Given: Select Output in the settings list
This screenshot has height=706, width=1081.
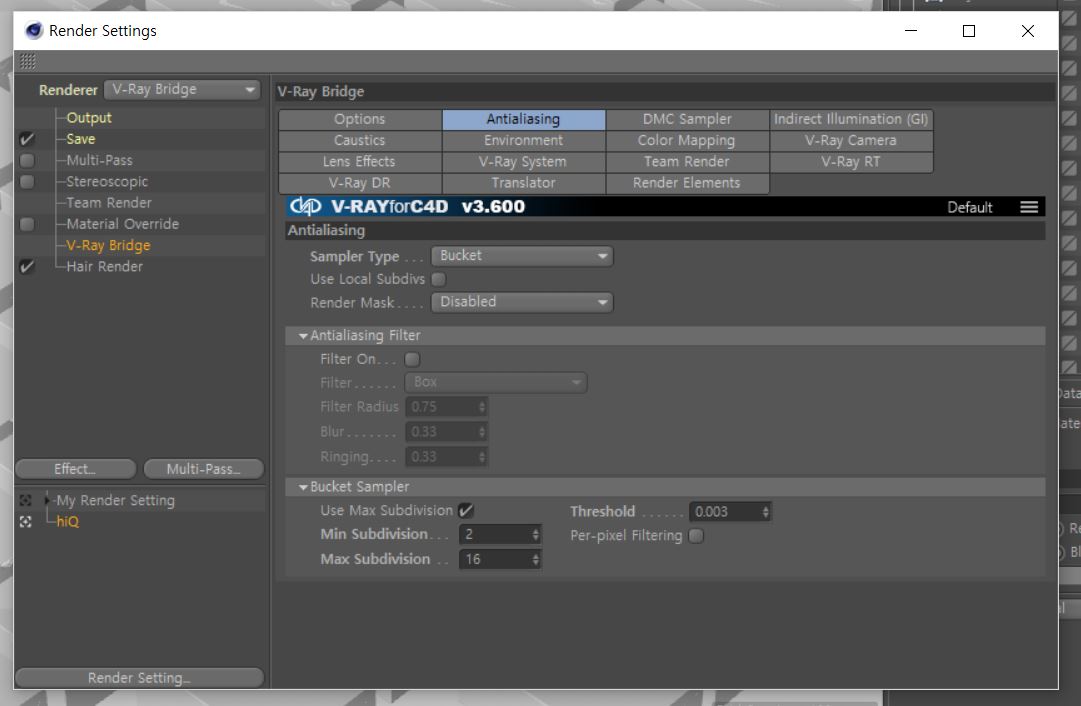Looking at the screenshot, I should click(89, 118).
